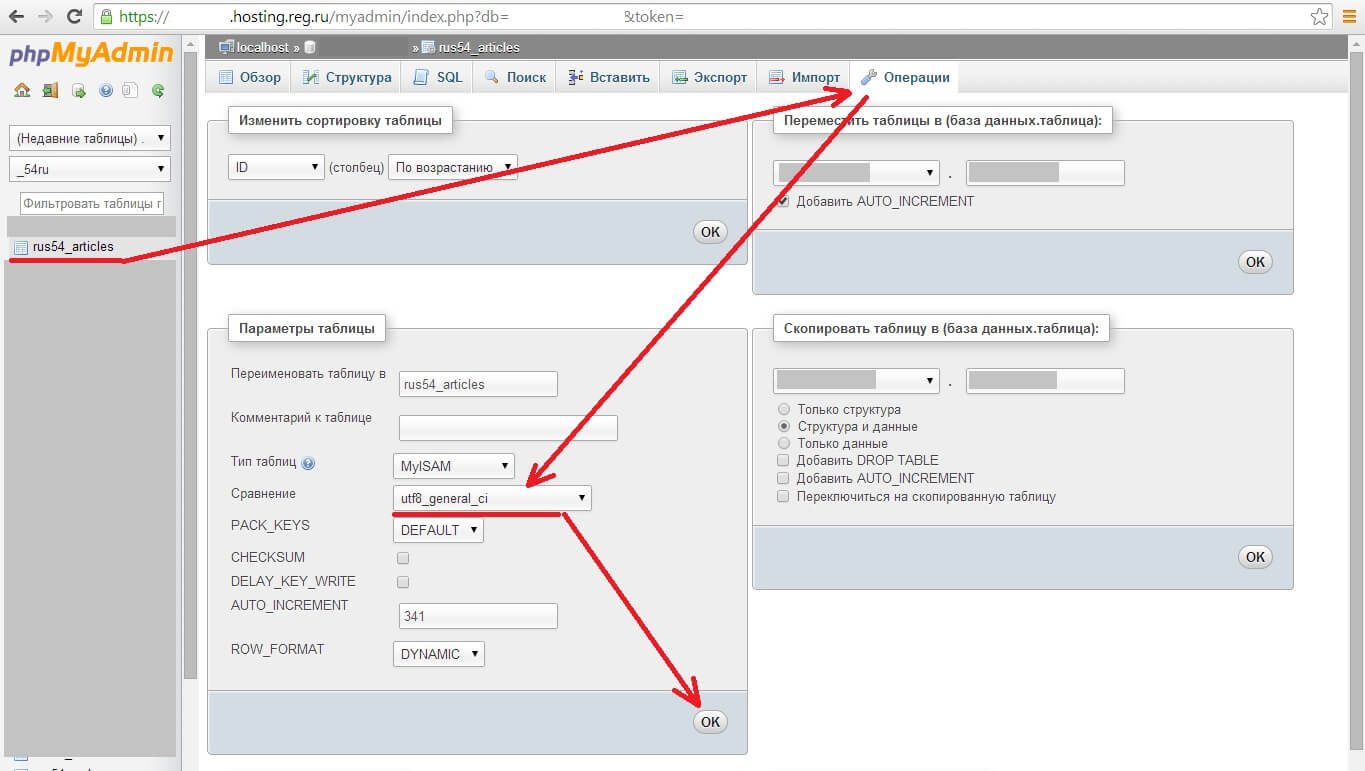Select the Операции tab
Viewport: 1365px width, 771px height.
point(905,77)
